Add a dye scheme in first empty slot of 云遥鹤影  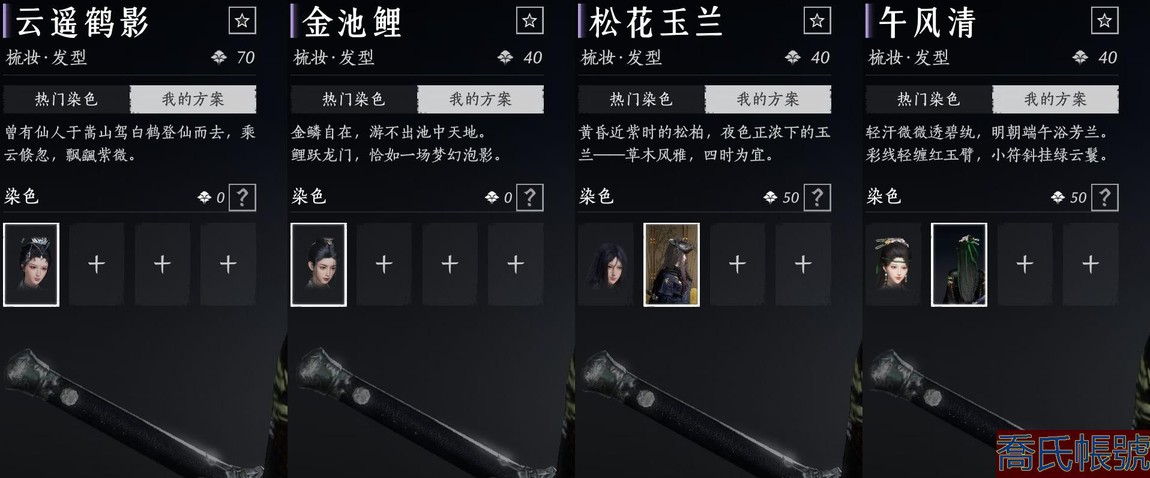pos(97,265)
